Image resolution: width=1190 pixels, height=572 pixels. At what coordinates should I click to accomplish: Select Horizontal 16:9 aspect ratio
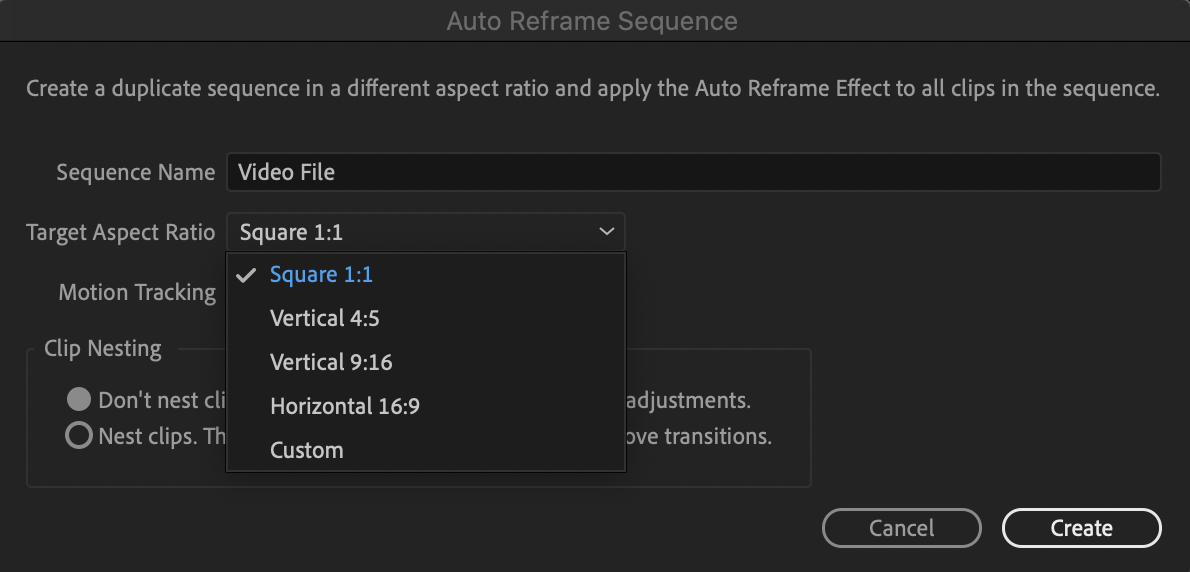coord(345,406)
